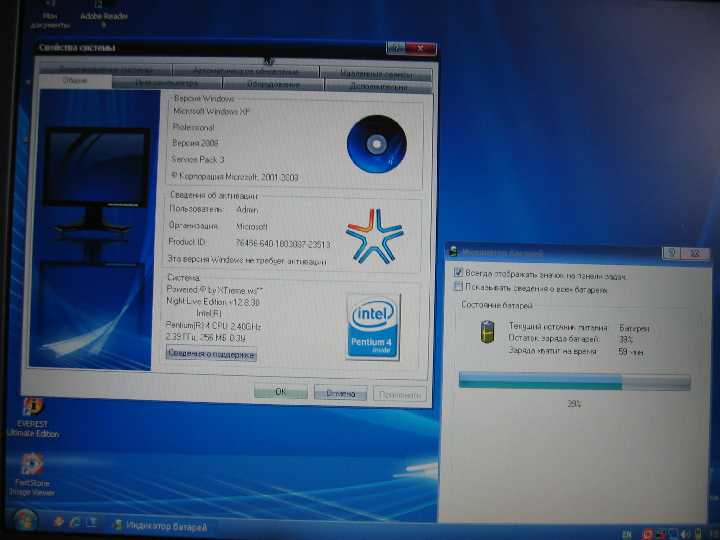Click 'Текущий источник питания' label

click(558, 326)
